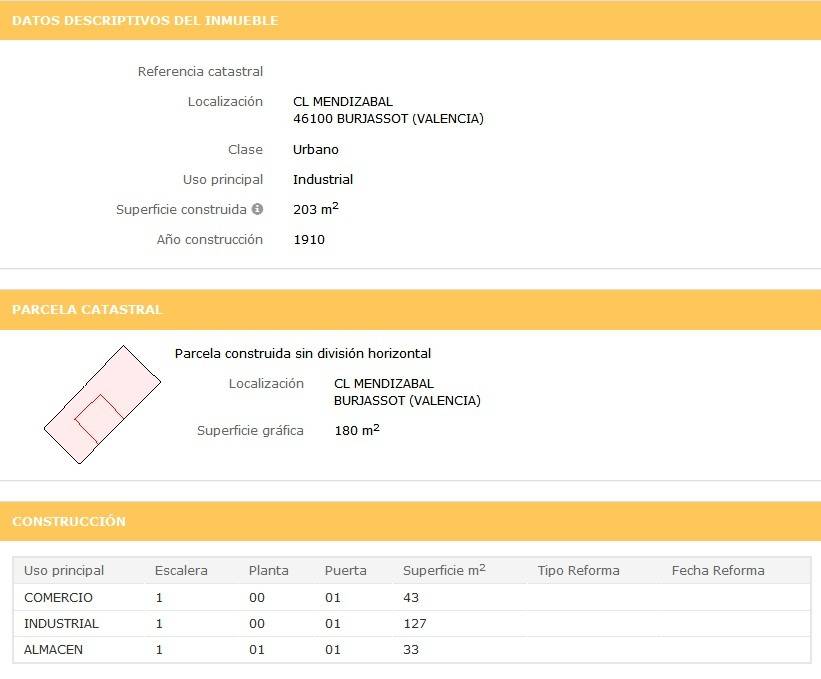Select the 'DATOS DESCRIPTIVOS DEL INMUEBLE' header
Image resolution: width=821 pixels, height=679 pixels.
[x=145, y=20]
